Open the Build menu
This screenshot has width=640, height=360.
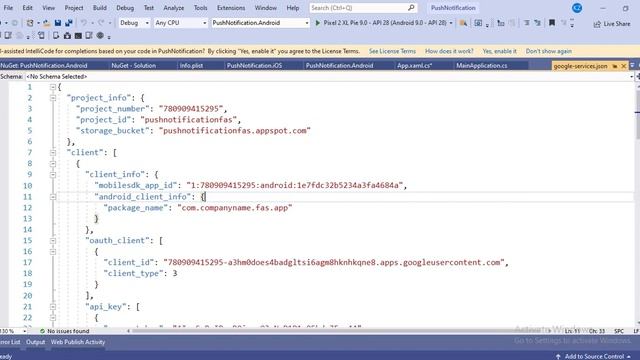[100, 8]
